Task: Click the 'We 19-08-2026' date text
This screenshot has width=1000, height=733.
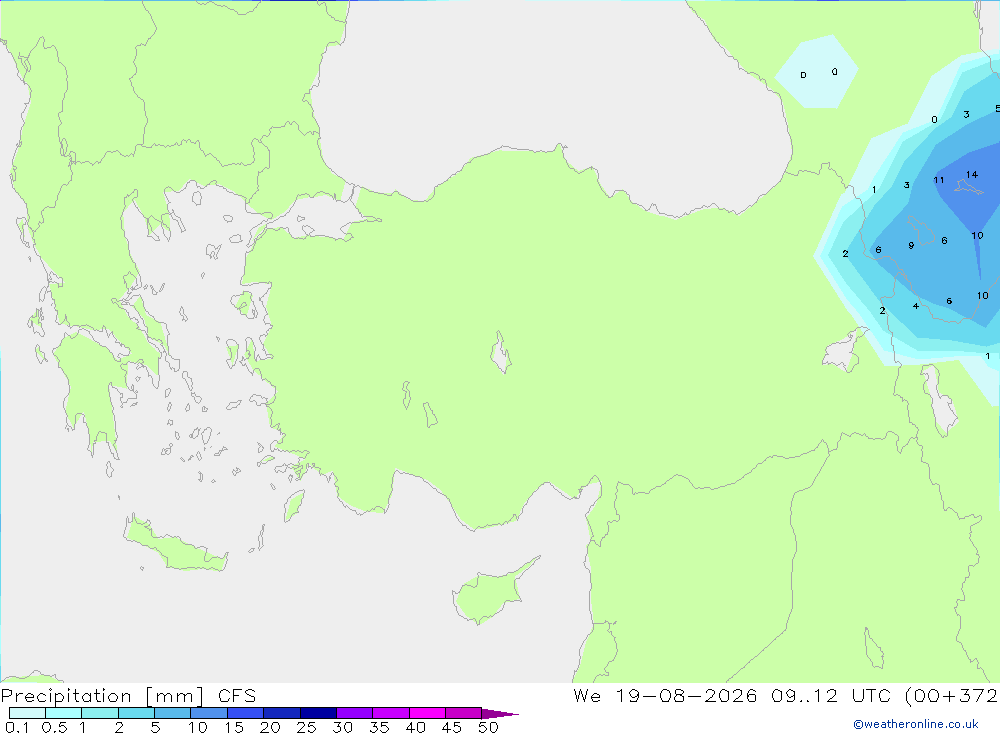Action: [665, 696]
